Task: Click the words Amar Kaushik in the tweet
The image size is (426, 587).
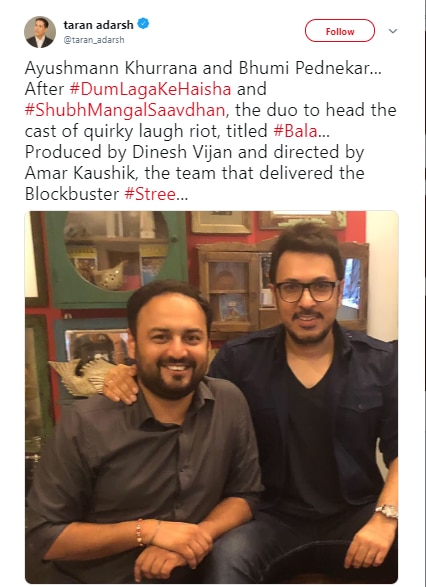Action: [x=80, y=173]
